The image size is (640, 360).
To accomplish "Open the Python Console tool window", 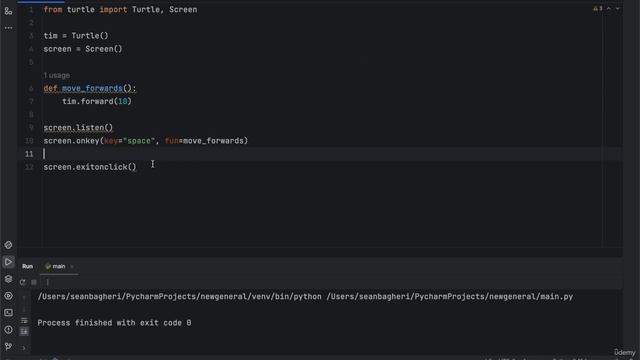I will point(8,245).
